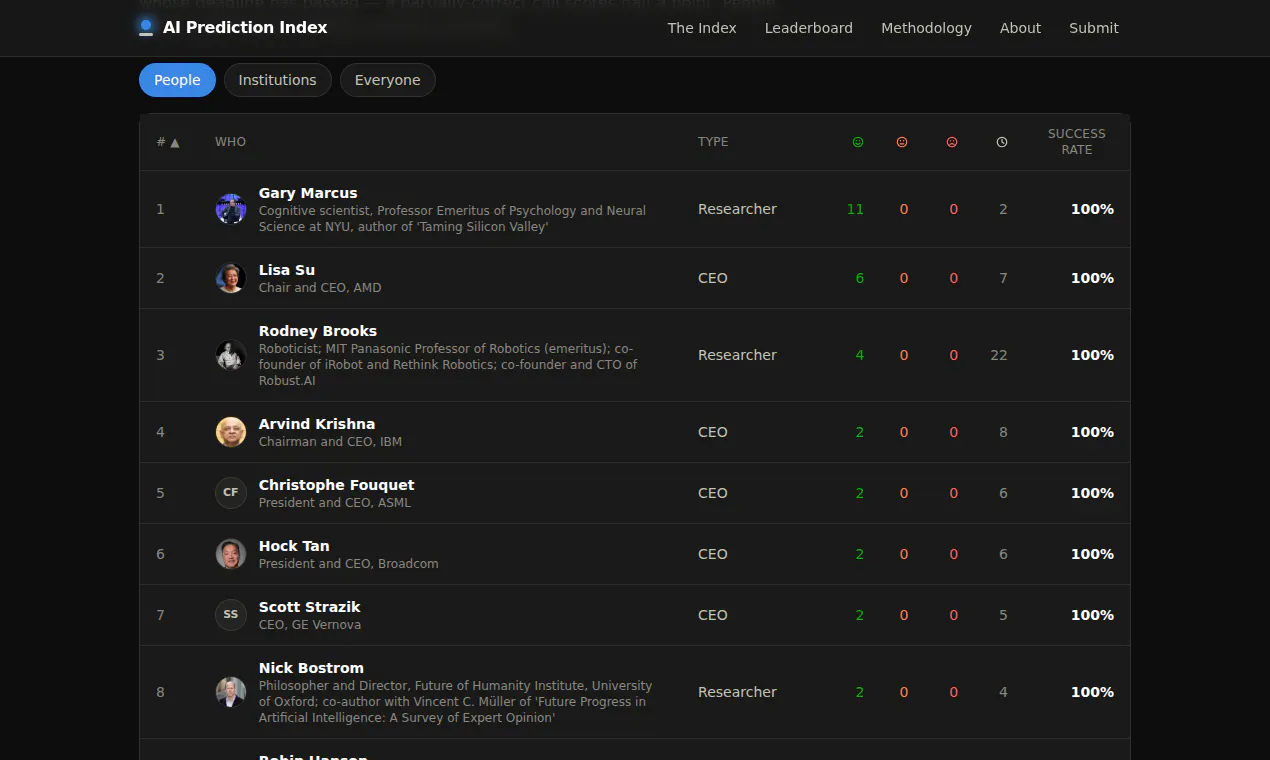
Task: Click Gary Marcus's correct count 11
Action: 855,209
